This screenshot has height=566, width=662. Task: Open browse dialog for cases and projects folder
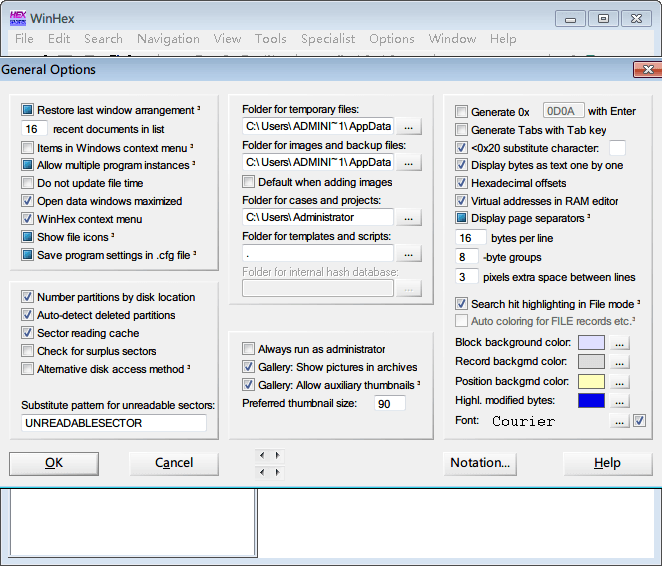[x=409, y=217]
